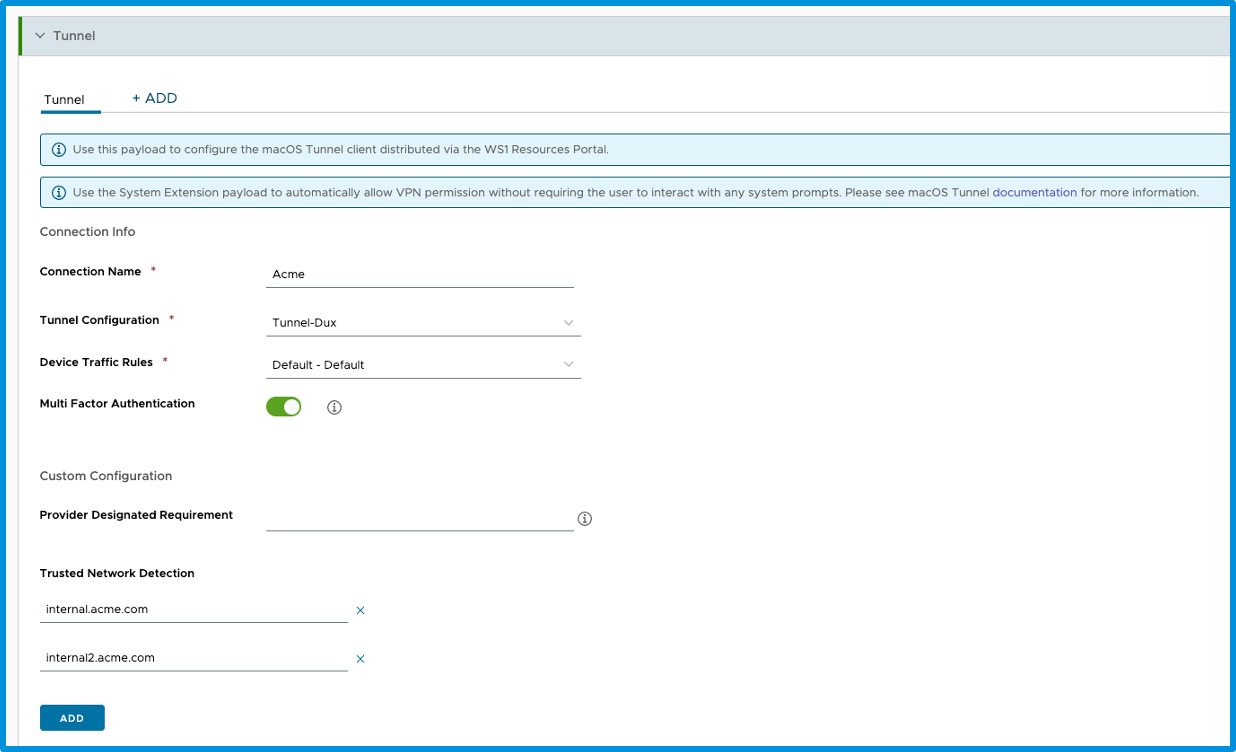Click info icon in System Extension banner
This screenshot has height=752, width=1236.
point(59,192)
